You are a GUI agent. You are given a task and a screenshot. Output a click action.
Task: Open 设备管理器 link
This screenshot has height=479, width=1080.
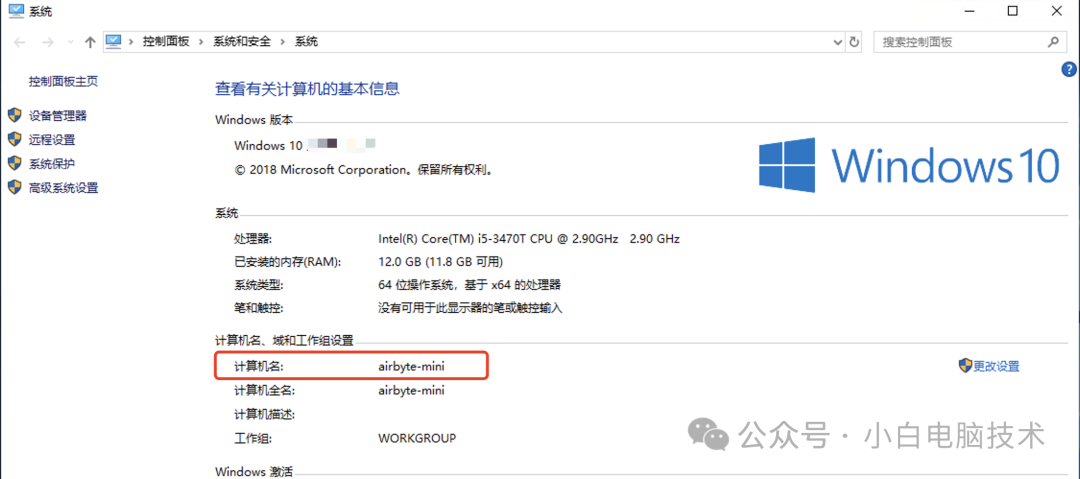tap(58, 116)
